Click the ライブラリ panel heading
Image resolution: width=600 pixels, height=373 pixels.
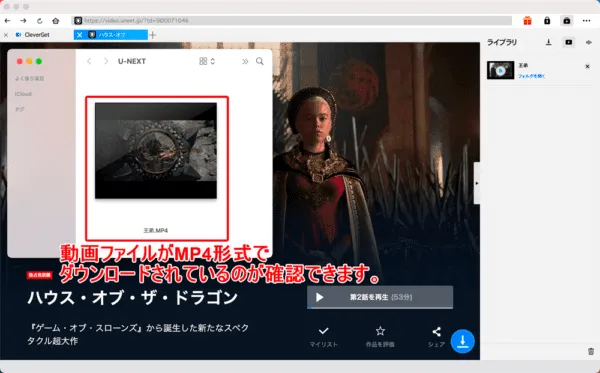point(502,42)
